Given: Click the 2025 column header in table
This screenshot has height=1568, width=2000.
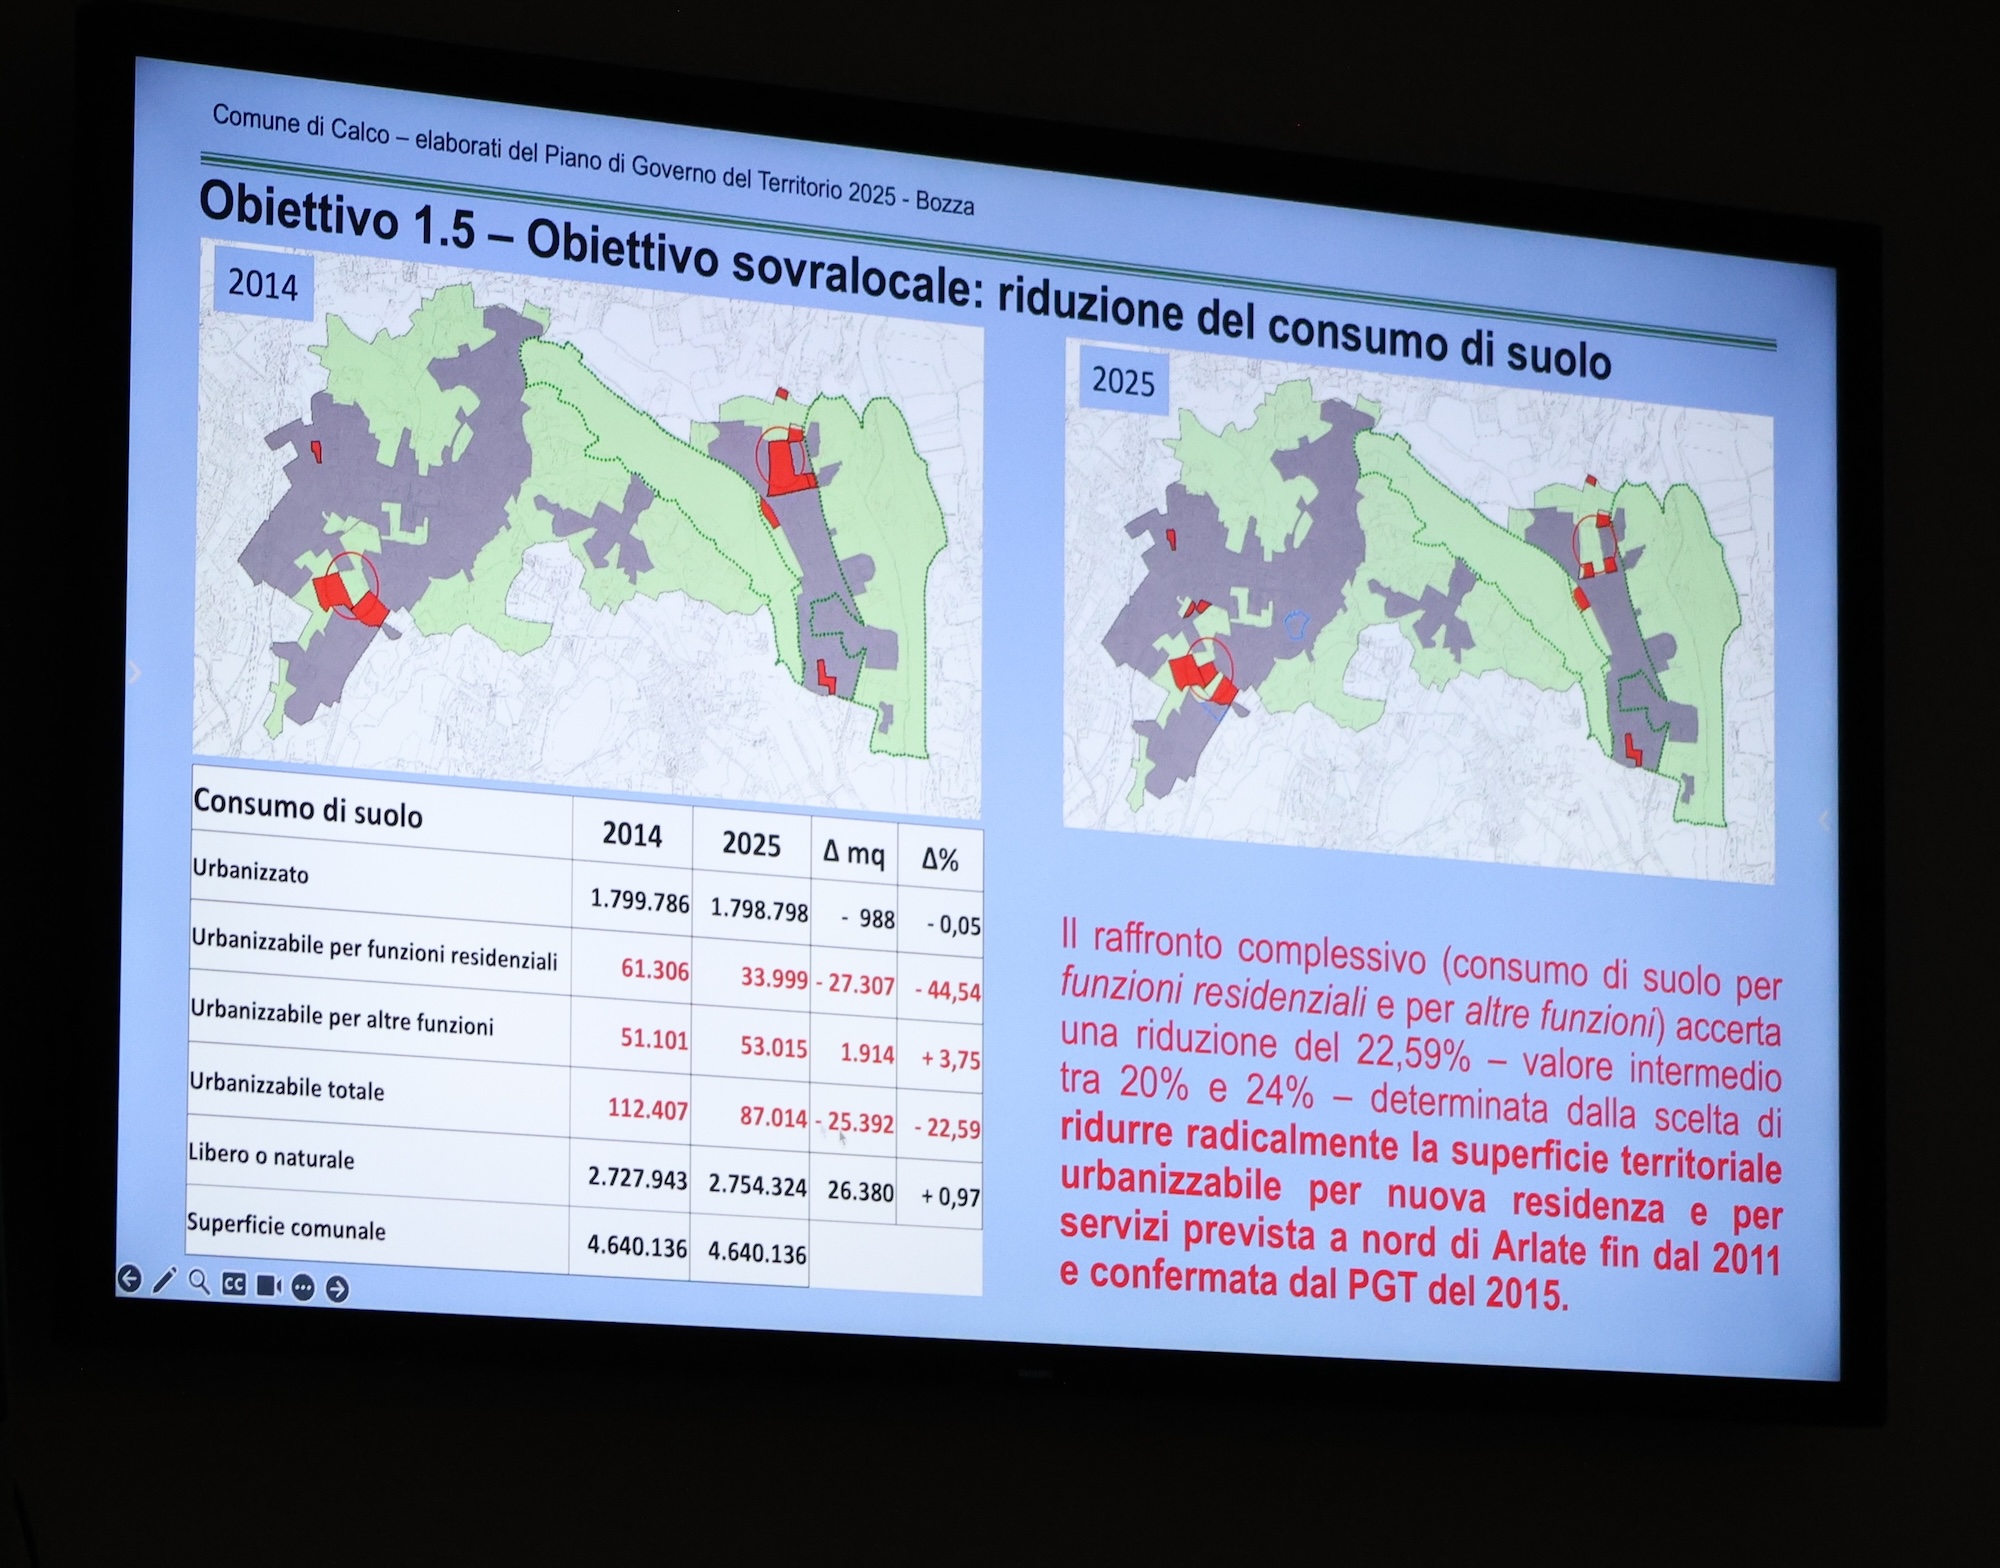Looking at the screenshot, I should click(751, 844).
